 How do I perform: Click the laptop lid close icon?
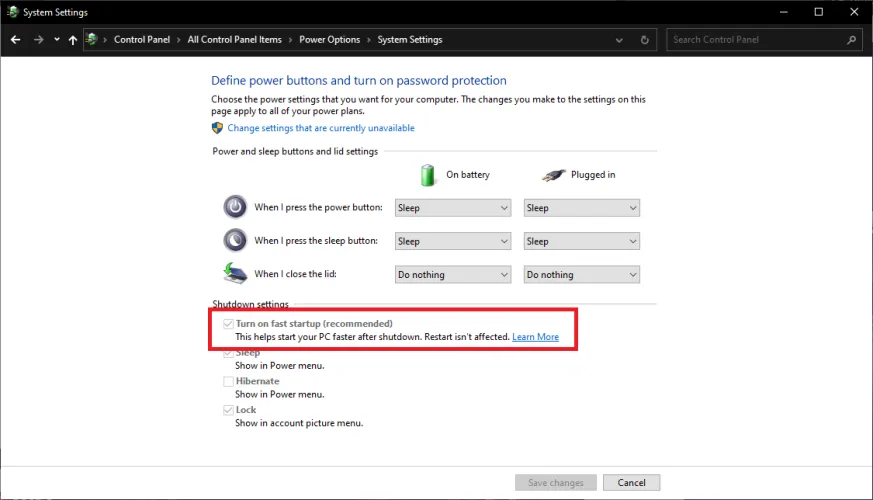coord(234,273)
